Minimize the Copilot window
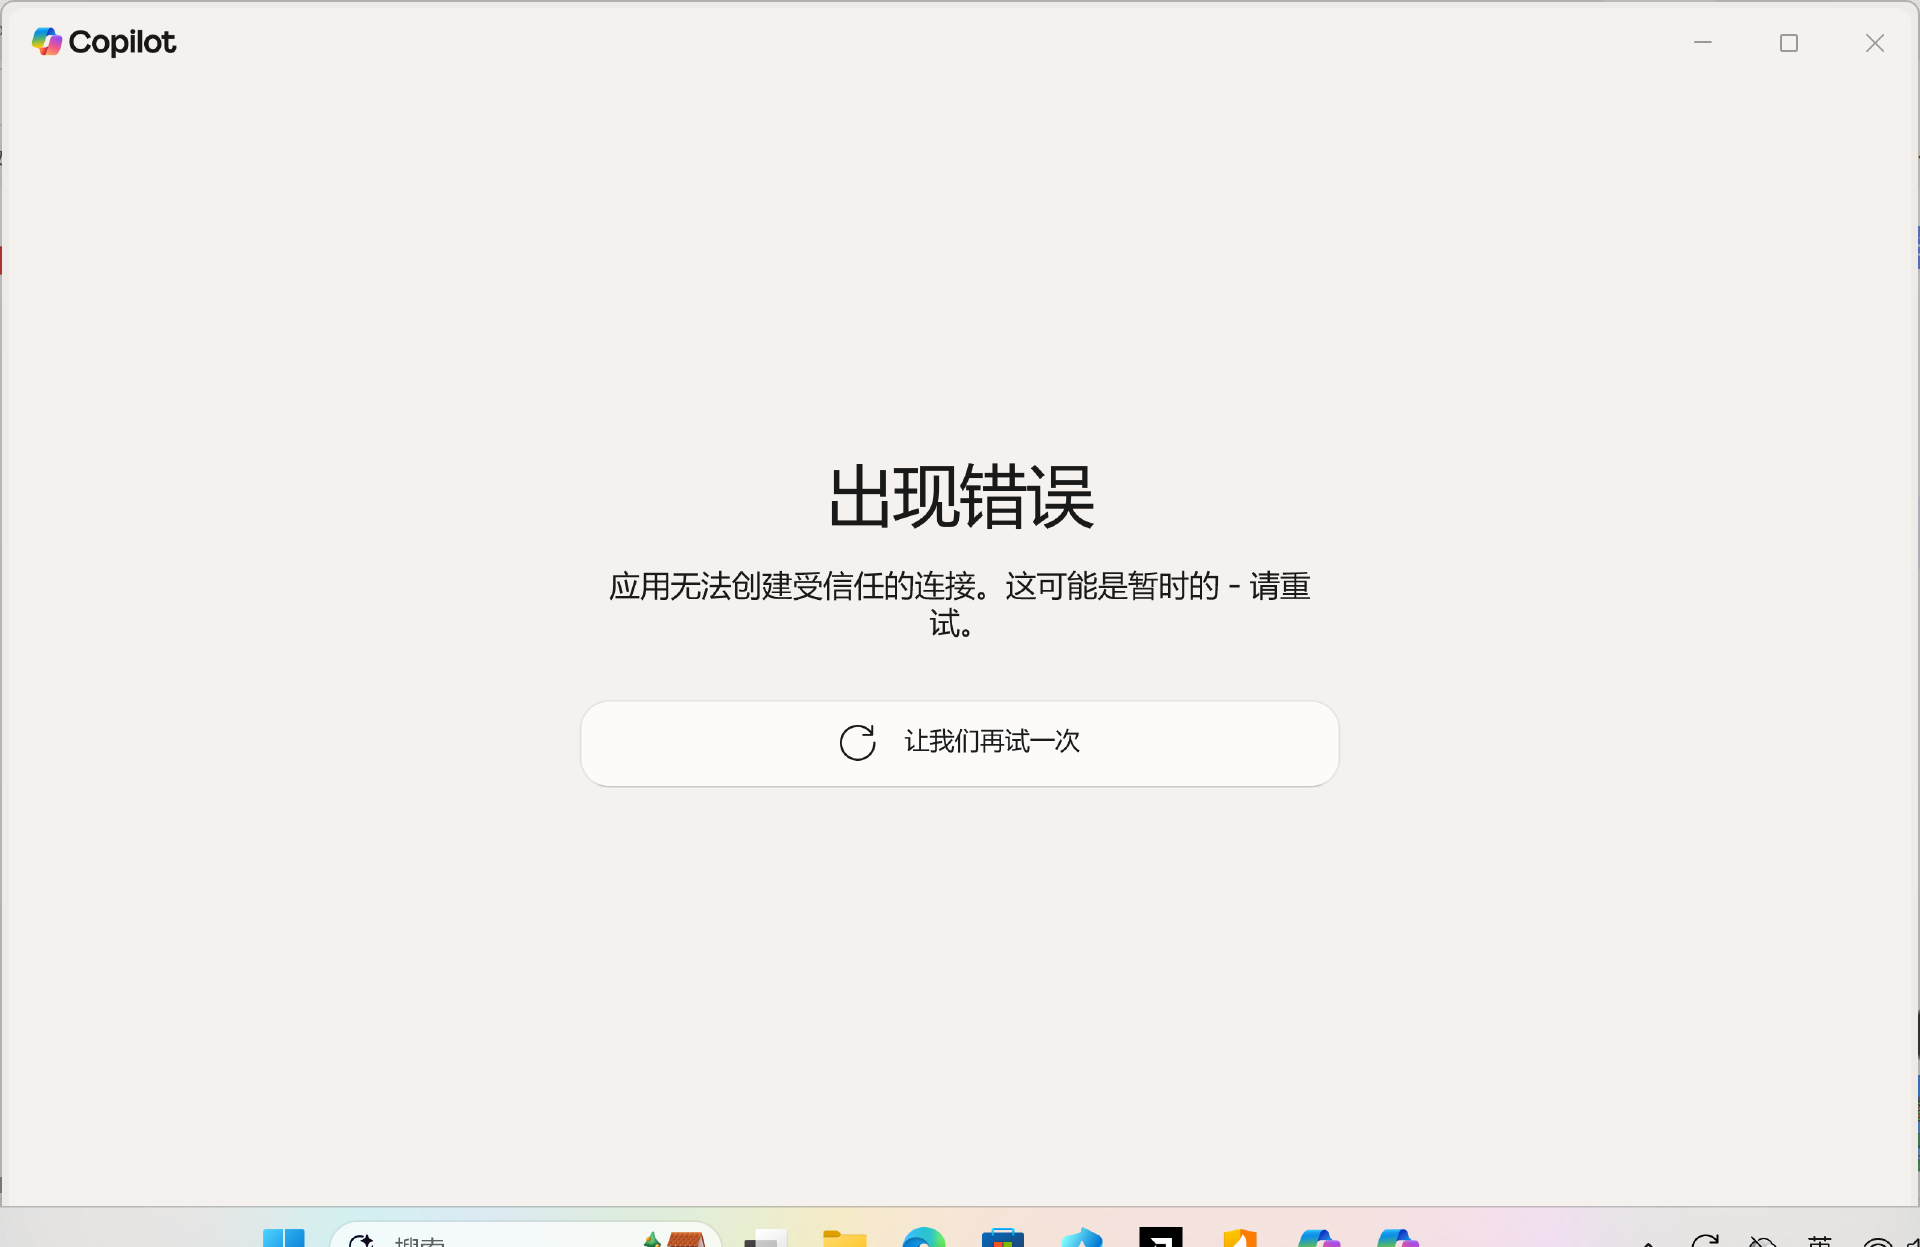 click(1703, 43)
